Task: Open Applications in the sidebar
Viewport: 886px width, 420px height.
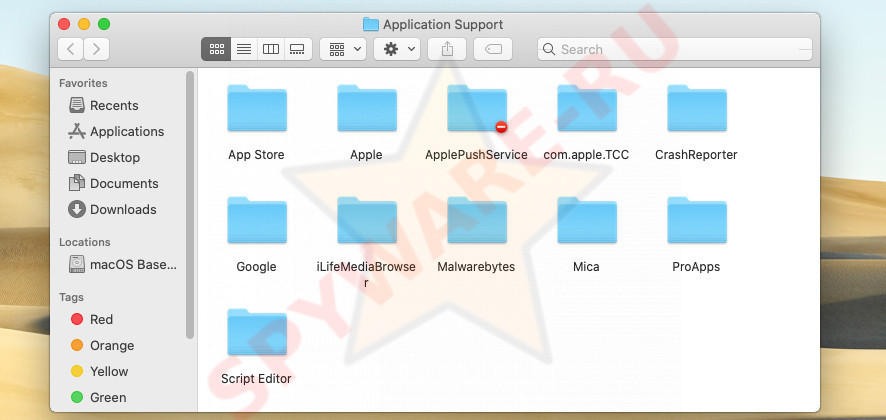Action: (116, 131)
